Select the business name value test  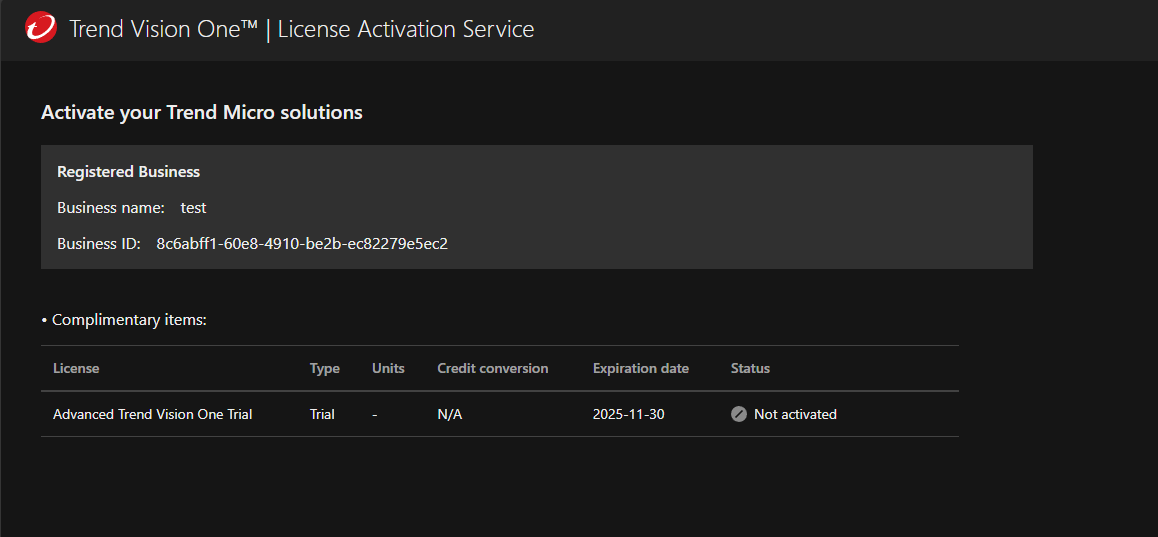[x=193, y=208]
